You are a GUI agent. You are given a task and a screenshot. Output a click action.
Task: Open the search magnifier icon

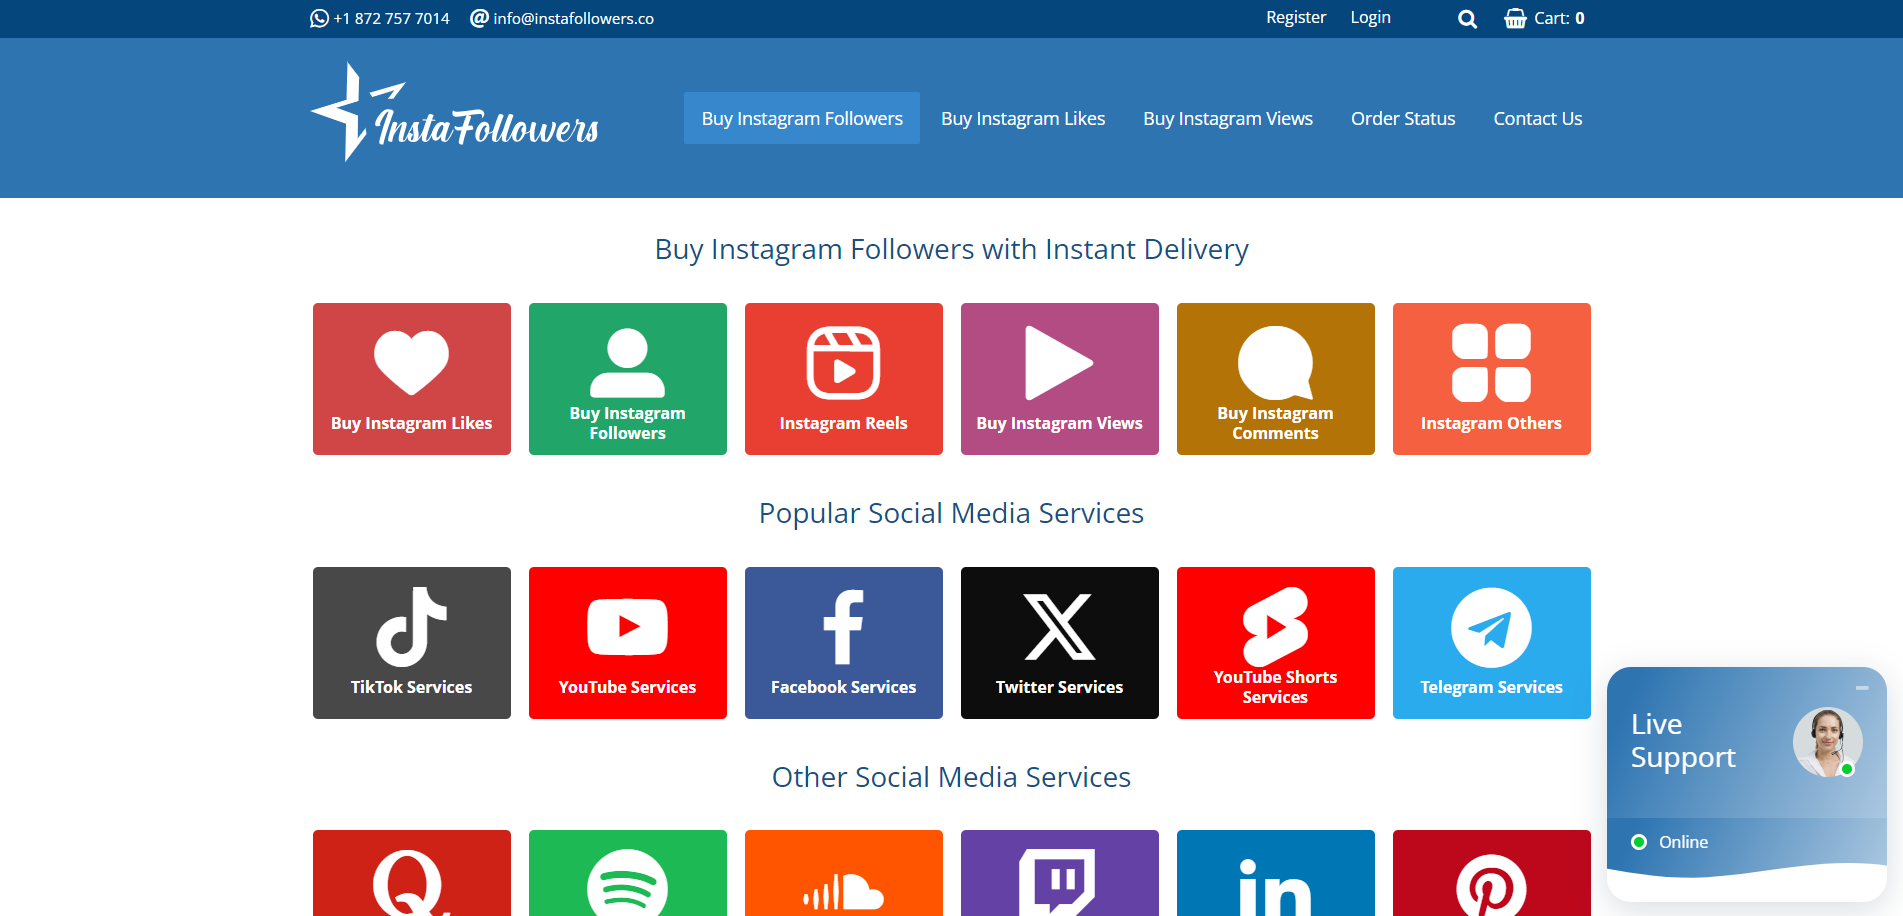click(x=1467, y=19)
